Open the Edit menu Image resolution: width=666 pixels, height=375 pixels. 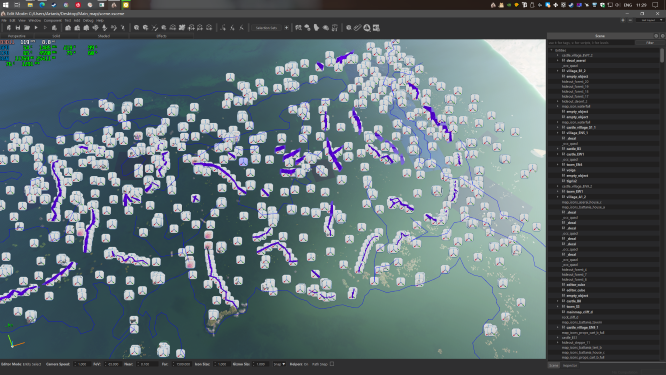(12, 20)
